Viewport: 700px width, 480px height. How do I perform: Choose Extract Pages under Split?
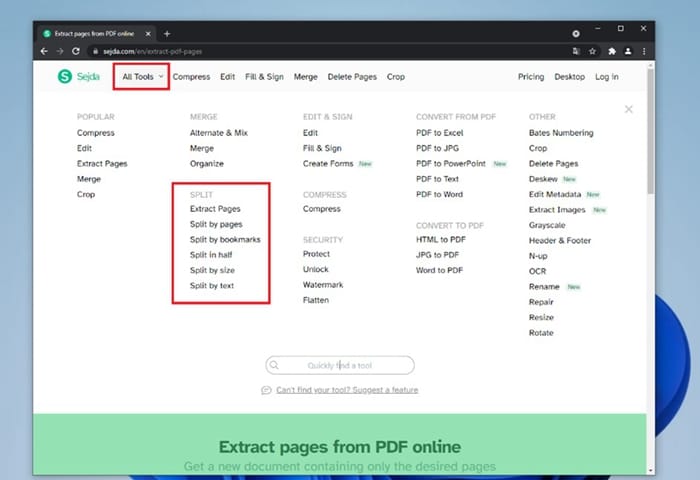[215, 209]
